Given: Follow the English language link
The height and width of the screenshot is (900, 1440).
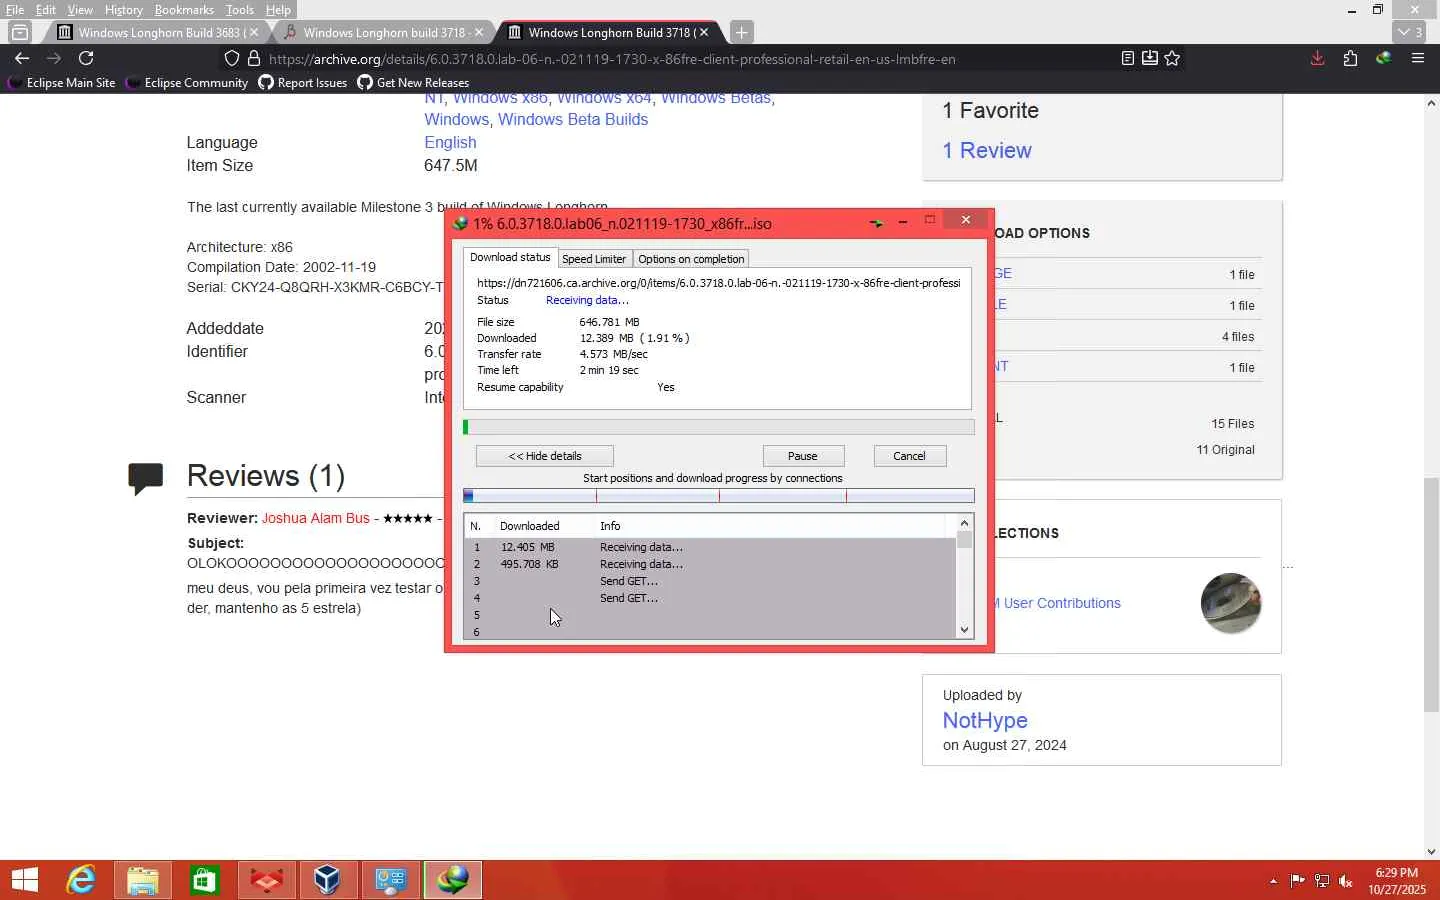Looking at the screenshot, I should (450, 143).
